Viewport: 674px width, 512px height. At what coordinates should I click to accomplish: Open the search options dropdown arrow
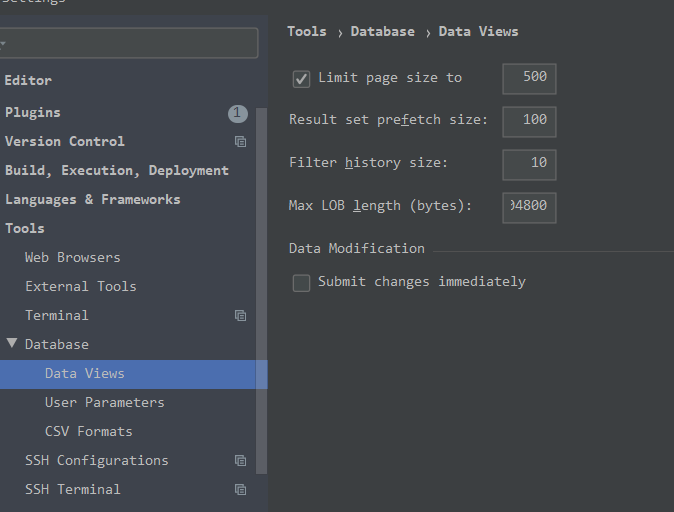coord(3,43)
